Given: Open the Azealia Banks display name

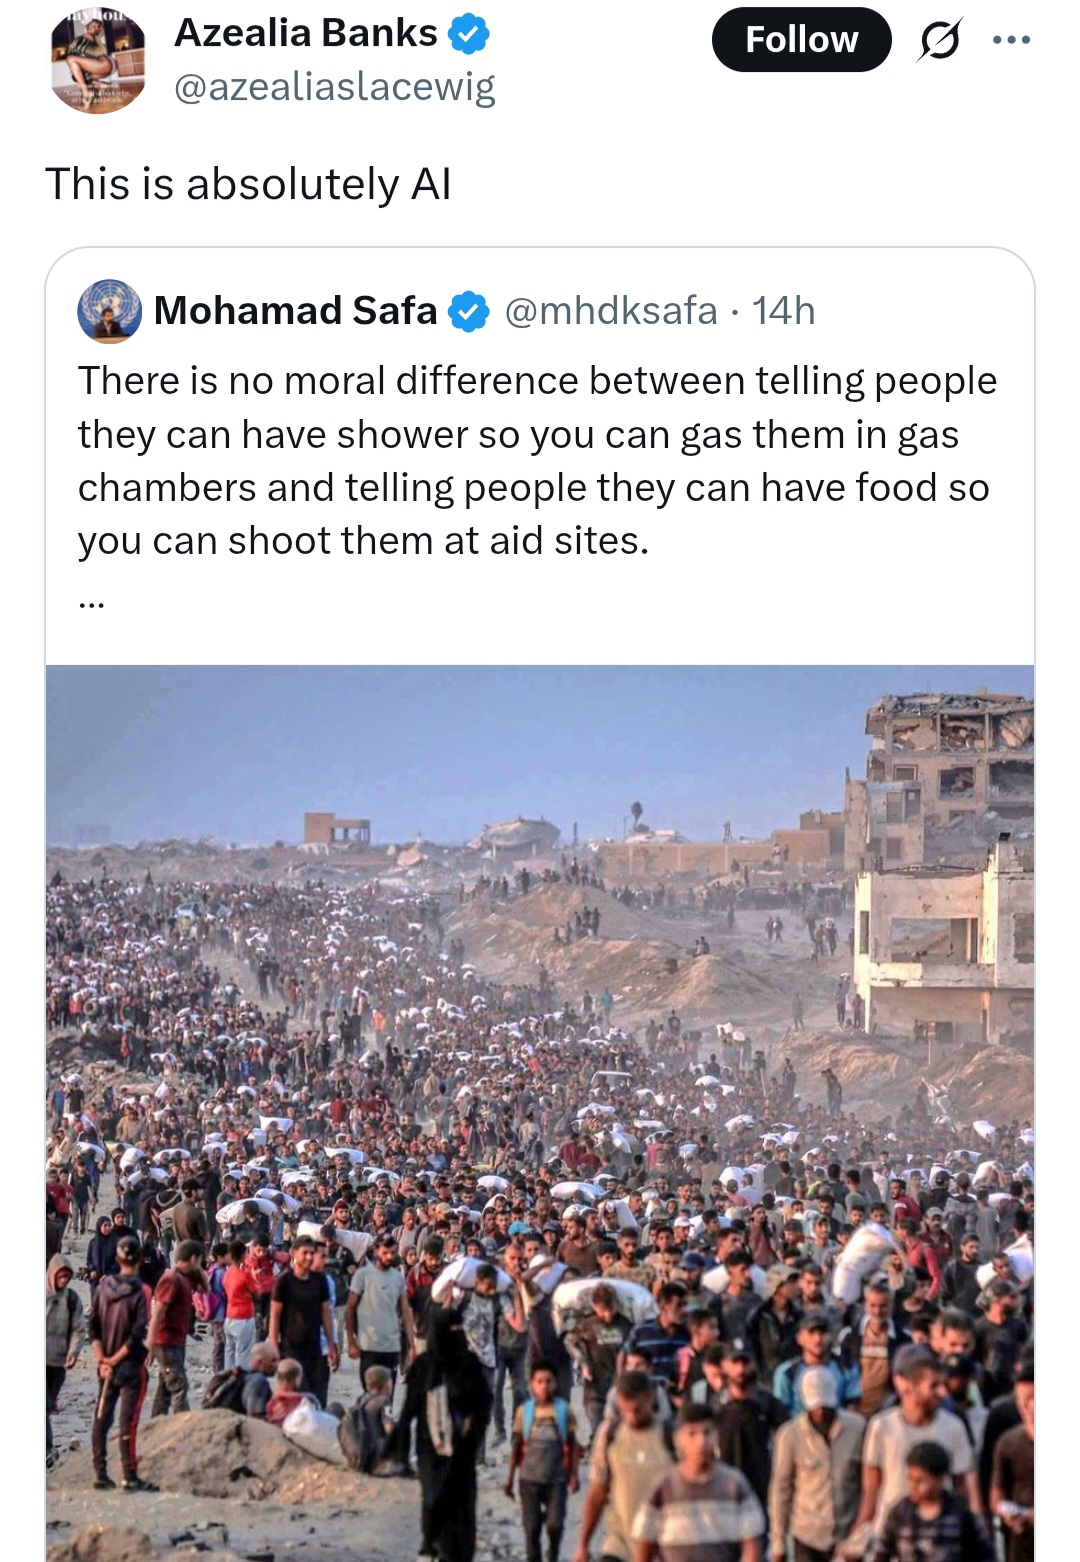Looking at the screenshot, I should click(x=305, y=34).
